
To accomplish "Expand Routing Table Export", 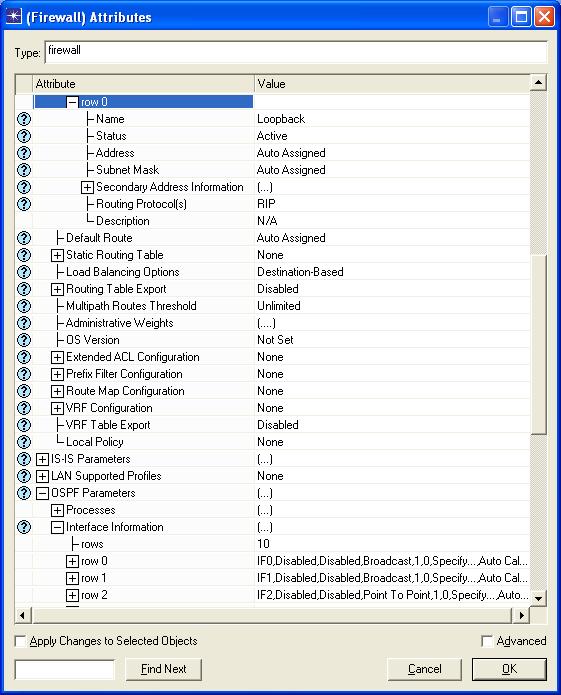I will (x=57, y=289).
